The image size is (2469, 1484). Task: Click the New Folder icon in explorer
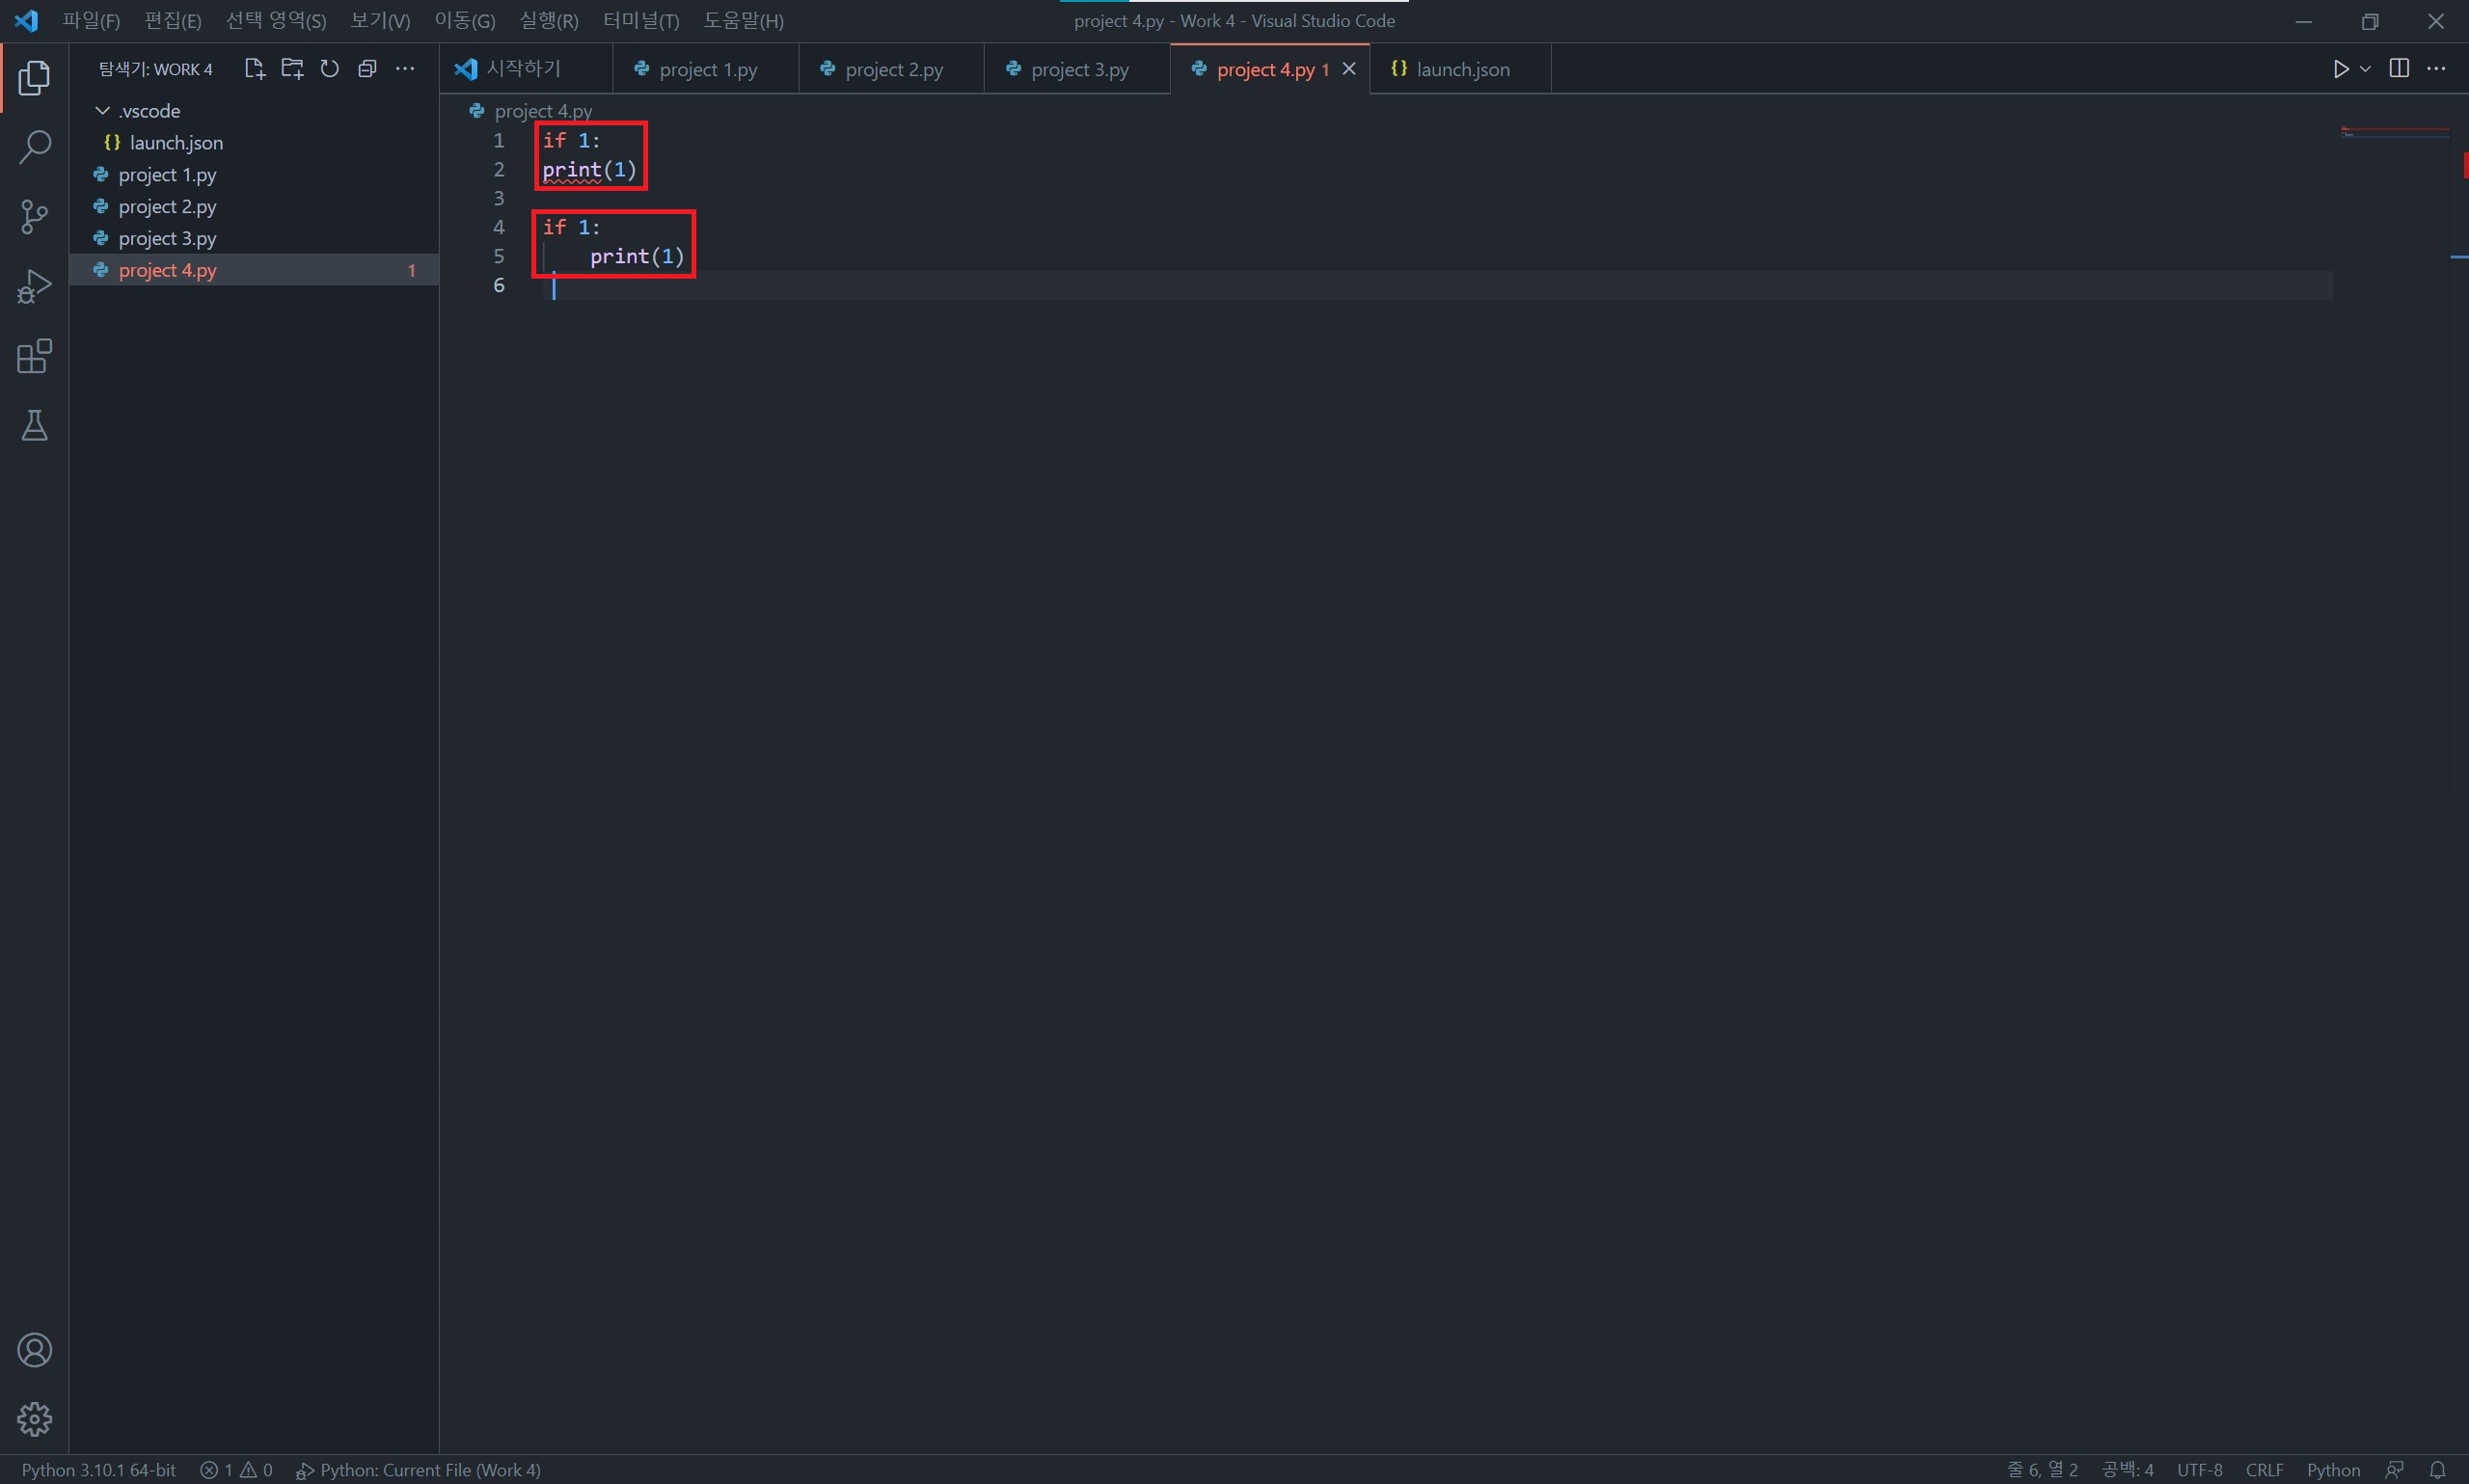pos(292,69)
